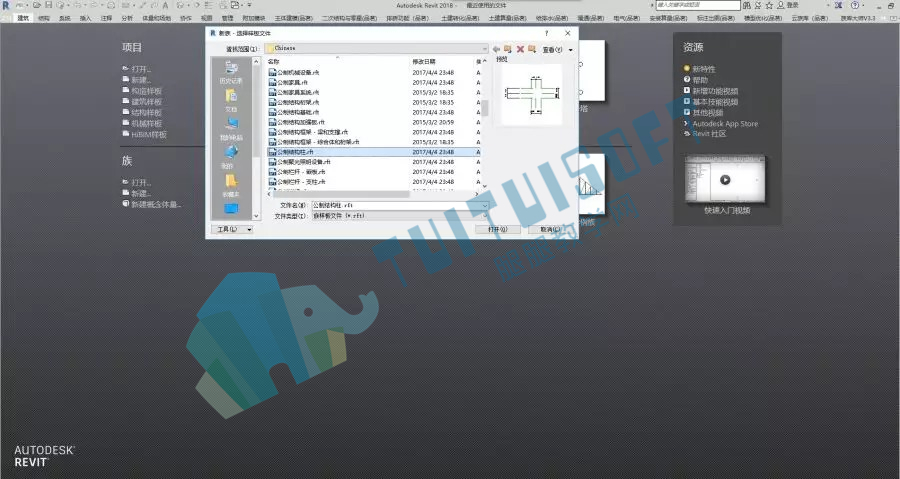Click the 打开 open button in dialog
Viewport: 900px width, 479px height.
(497, 229)
